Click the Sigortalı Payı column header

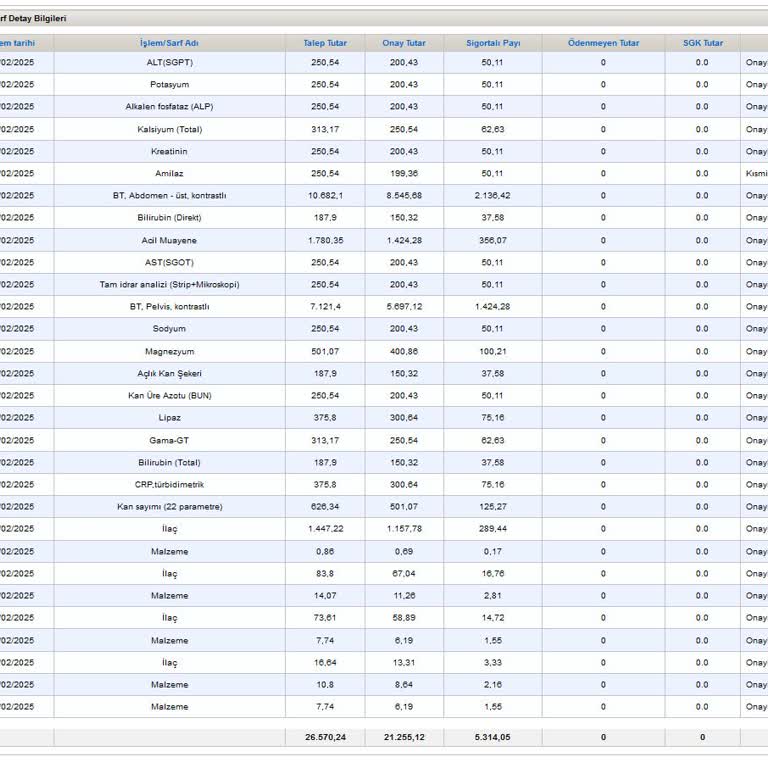tap(493, 43)
